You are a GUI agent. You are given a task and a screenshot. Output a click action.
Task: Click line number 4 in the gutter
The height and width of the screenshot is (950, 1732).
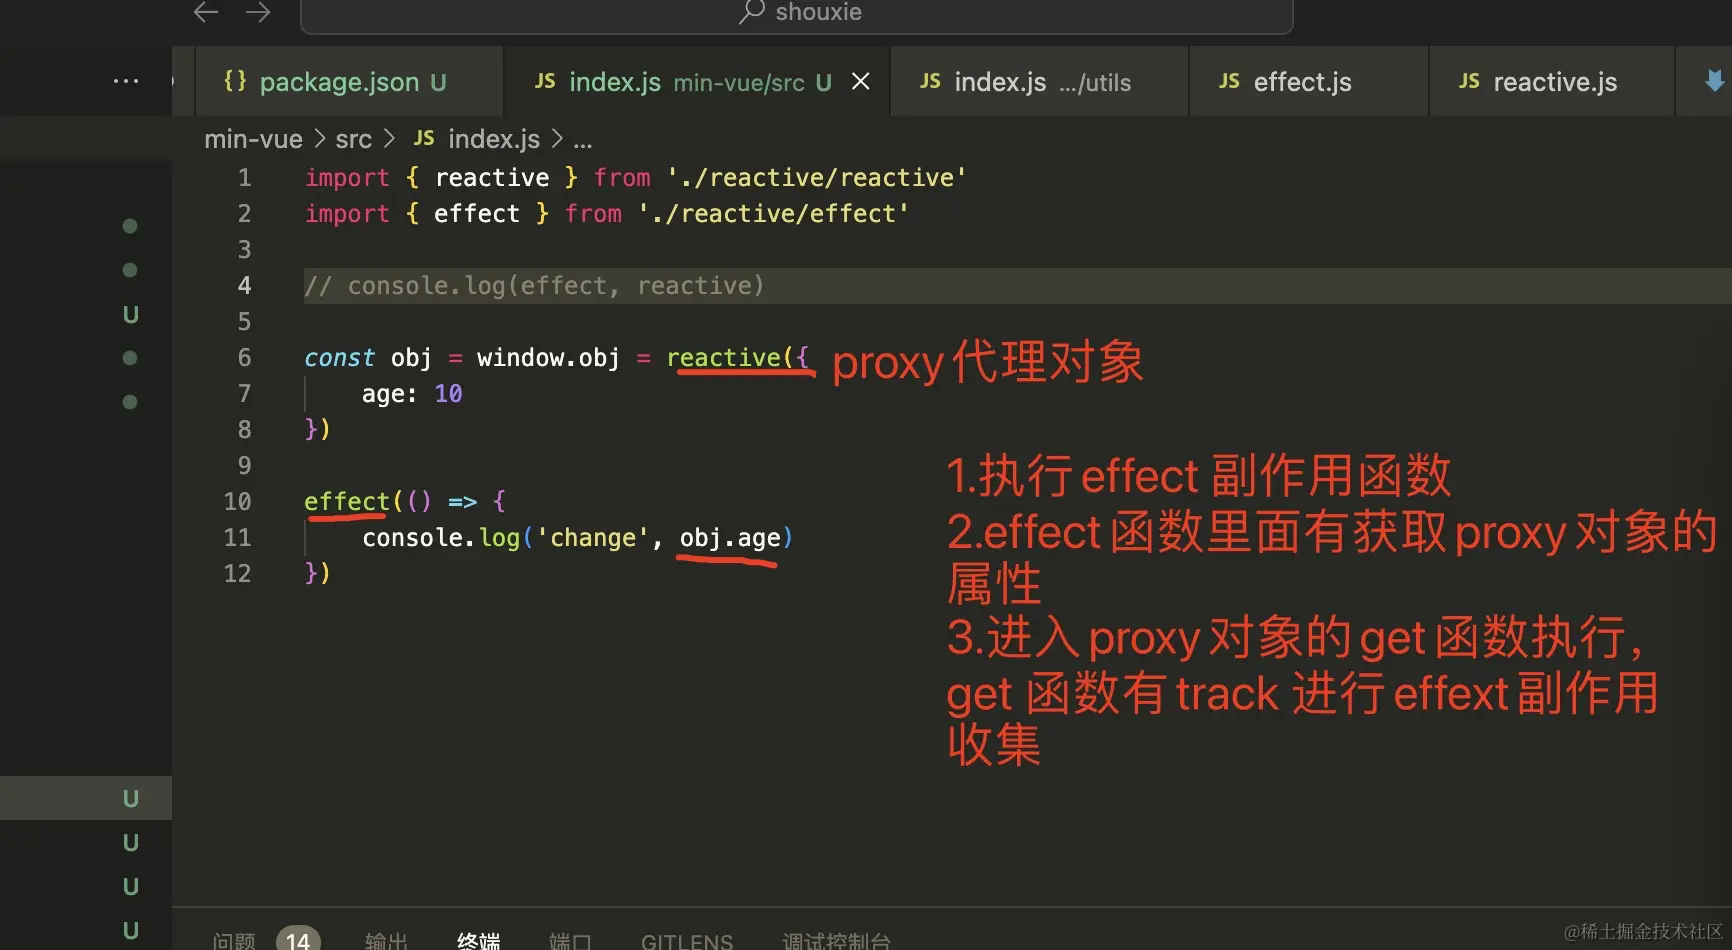coord(244,286)
